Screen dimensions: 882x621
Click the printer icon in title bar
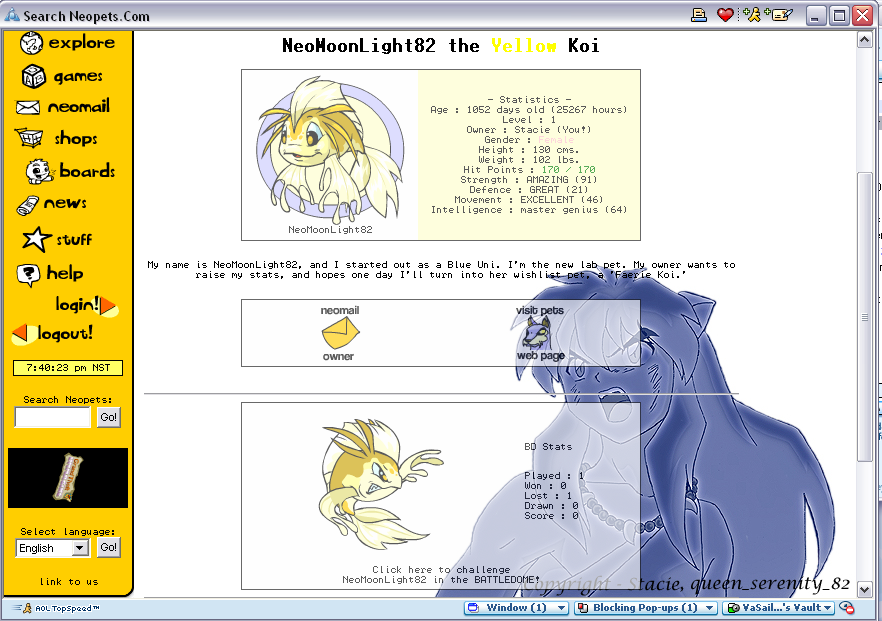(699, 15)
